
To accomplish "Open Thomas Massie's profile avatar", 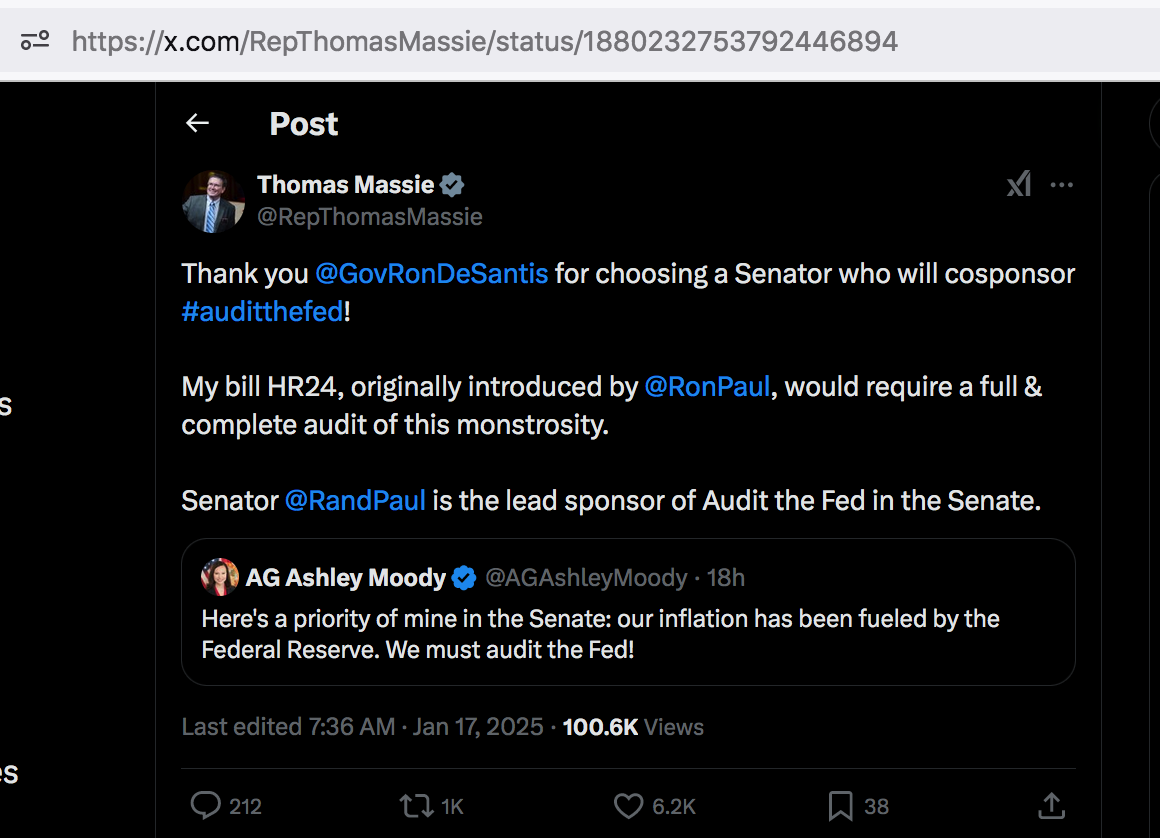I will coord(213,200).
